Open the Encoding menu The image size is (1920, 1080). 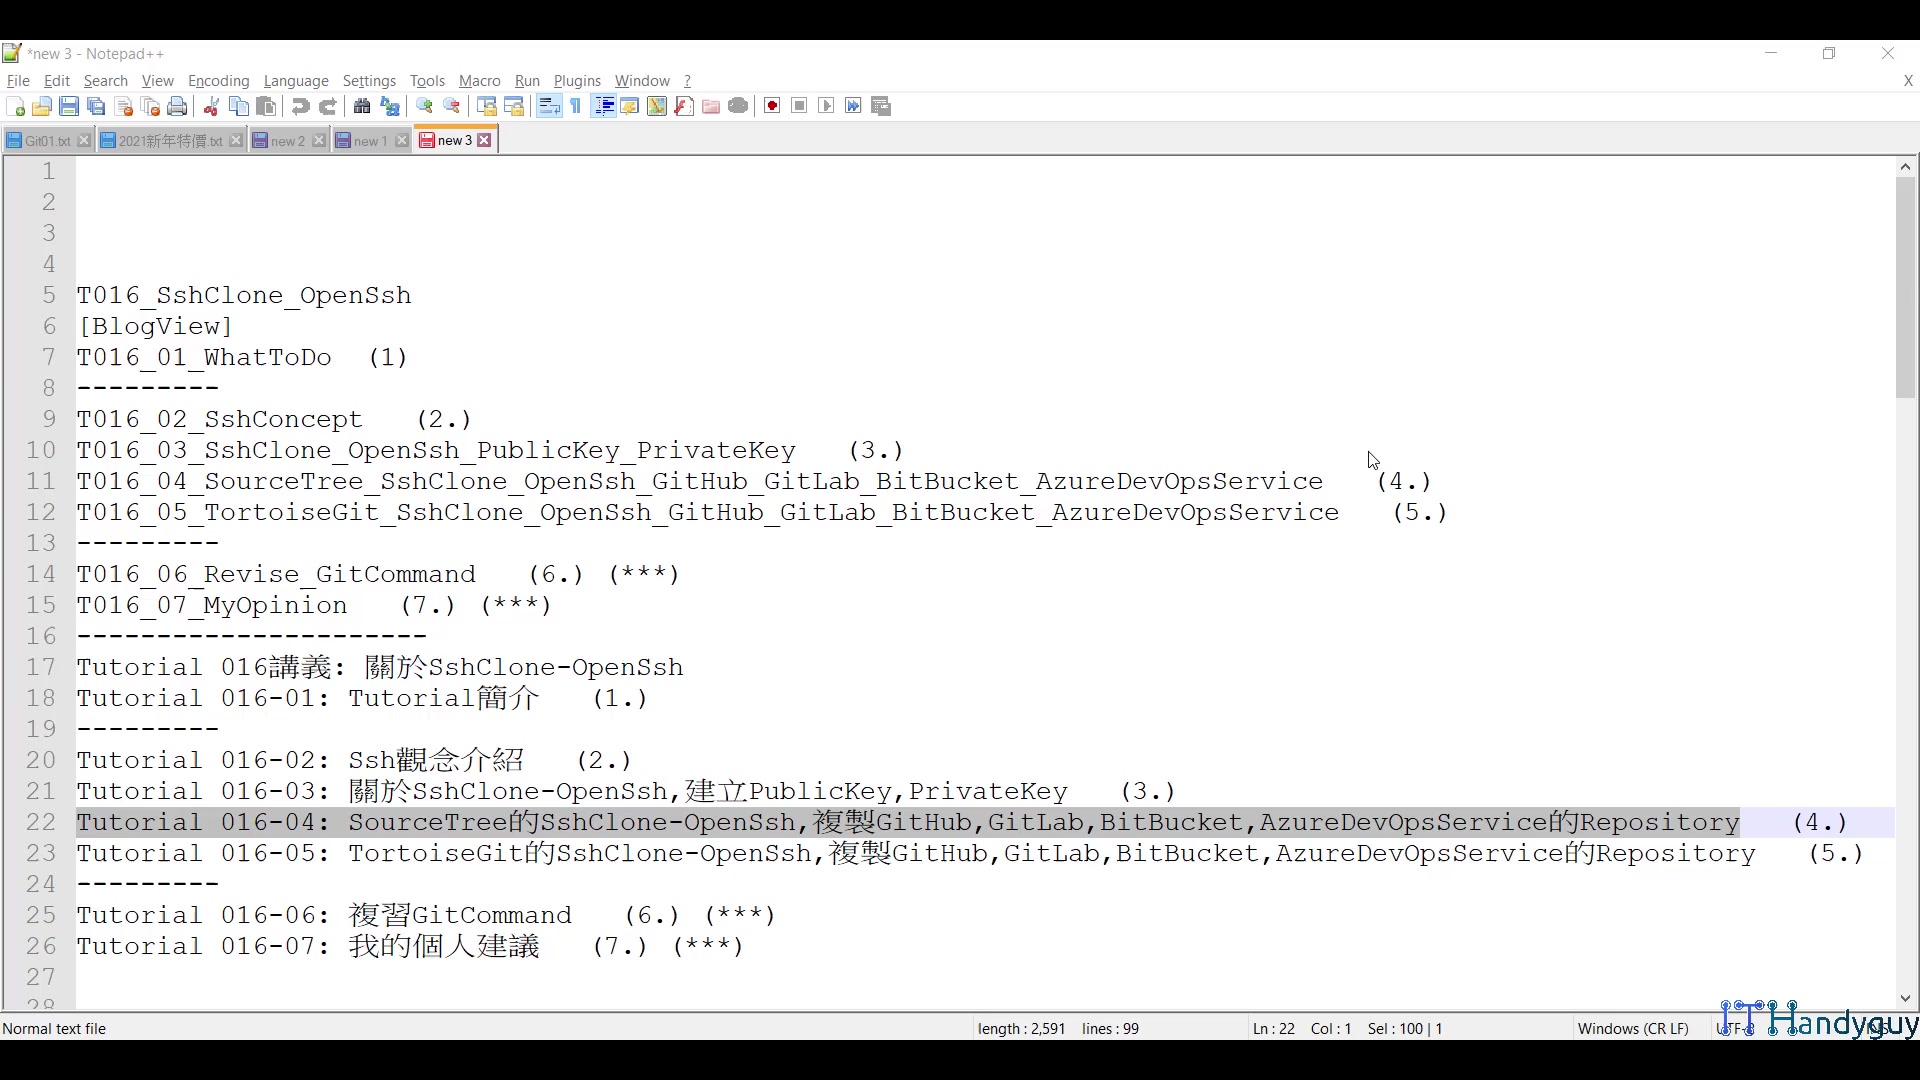pyautogui.click(x=218, y=81)
